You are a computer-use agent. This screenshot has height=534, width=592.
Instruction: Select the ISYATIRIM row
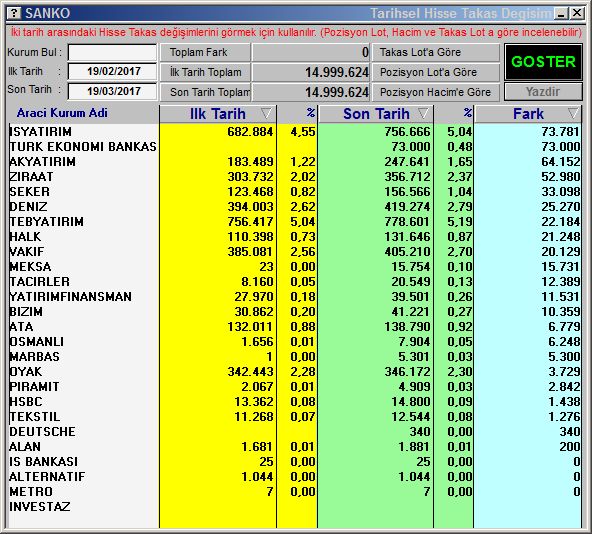294,131
